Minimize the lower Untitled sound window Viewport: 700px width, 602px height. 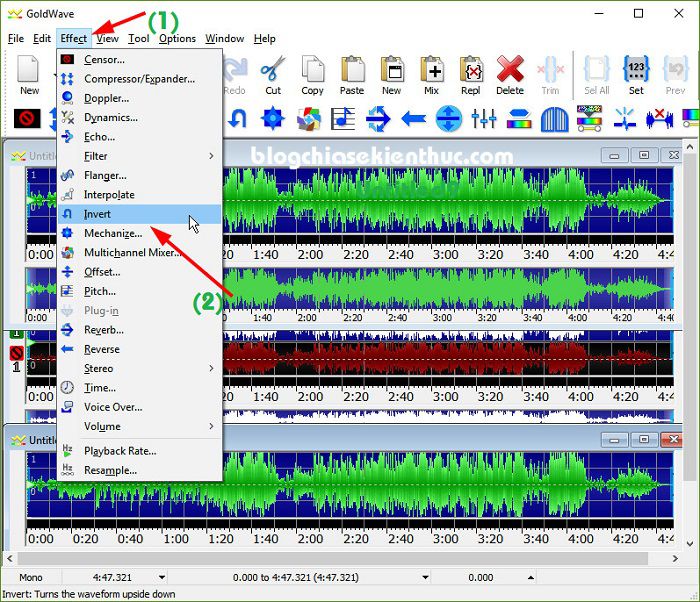[614, 440]
